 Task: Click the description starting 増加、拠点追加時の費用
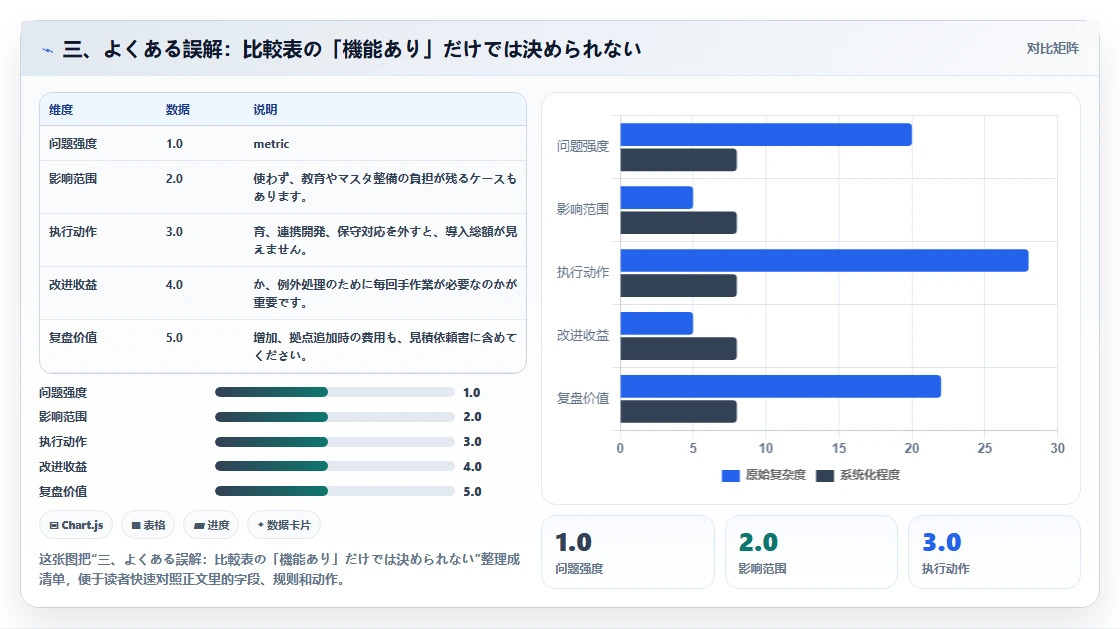point(385,346)
